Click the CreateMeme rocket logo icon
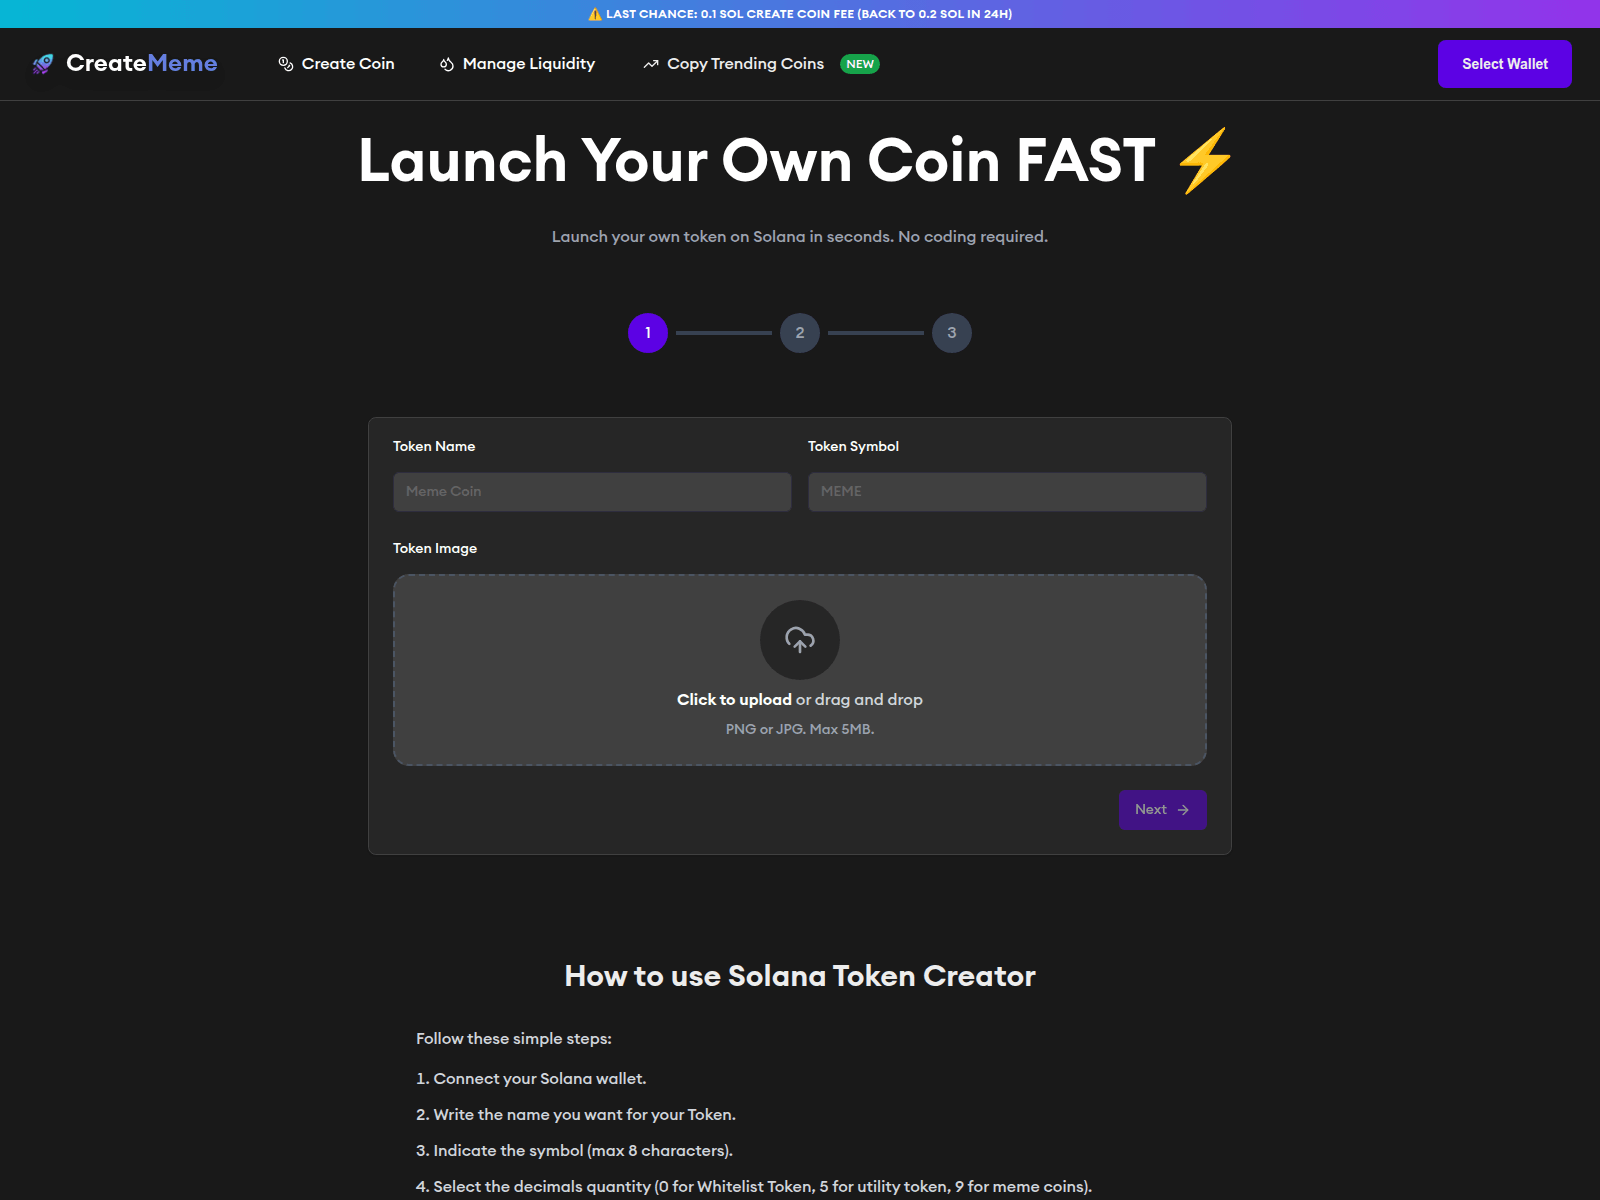The height and width of the screenshot is (1200, 1600). pyautogui.click(x=43, y=64)
